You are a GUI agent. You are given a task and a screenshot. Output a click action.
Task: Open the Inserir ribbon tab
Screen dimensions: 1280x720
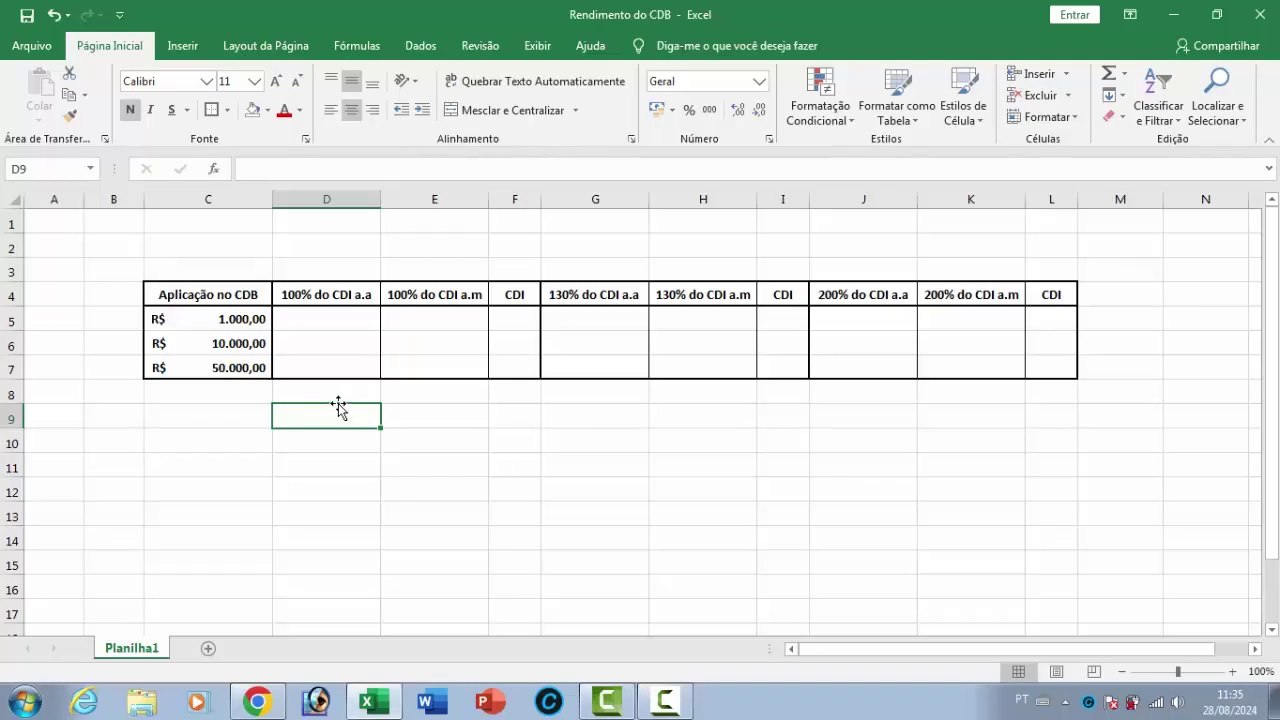(183, 46)
